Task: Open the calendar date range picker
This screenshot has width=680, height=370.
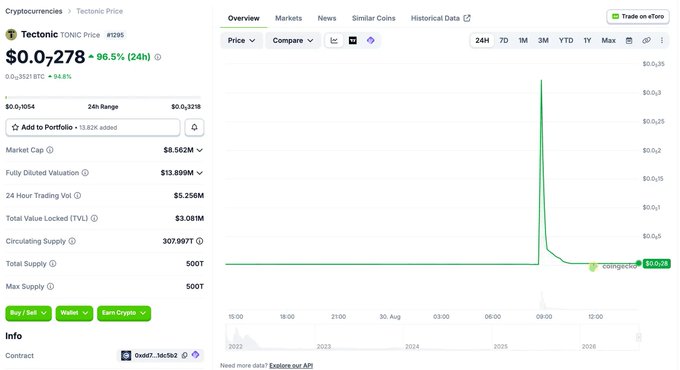Action: [x=629, y=40]
